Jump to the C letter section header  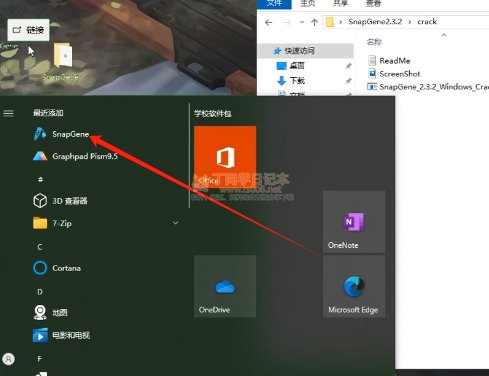click(40, 247)
